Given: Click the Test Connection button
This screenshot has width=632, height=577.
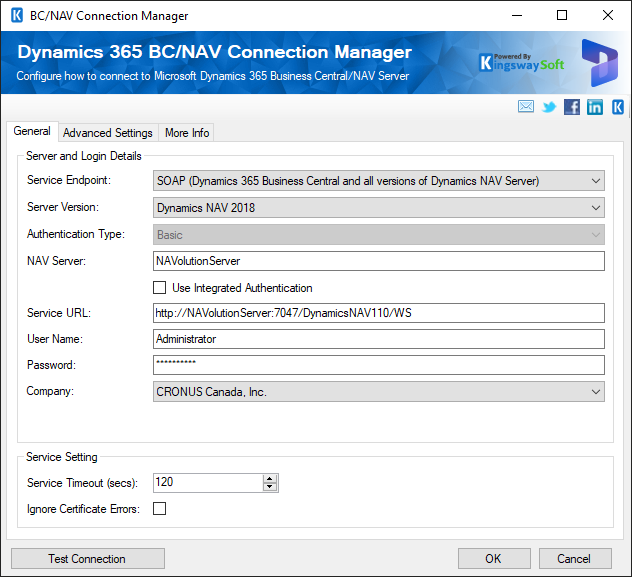Looking at the screenshot, I should tap(88, 558).
